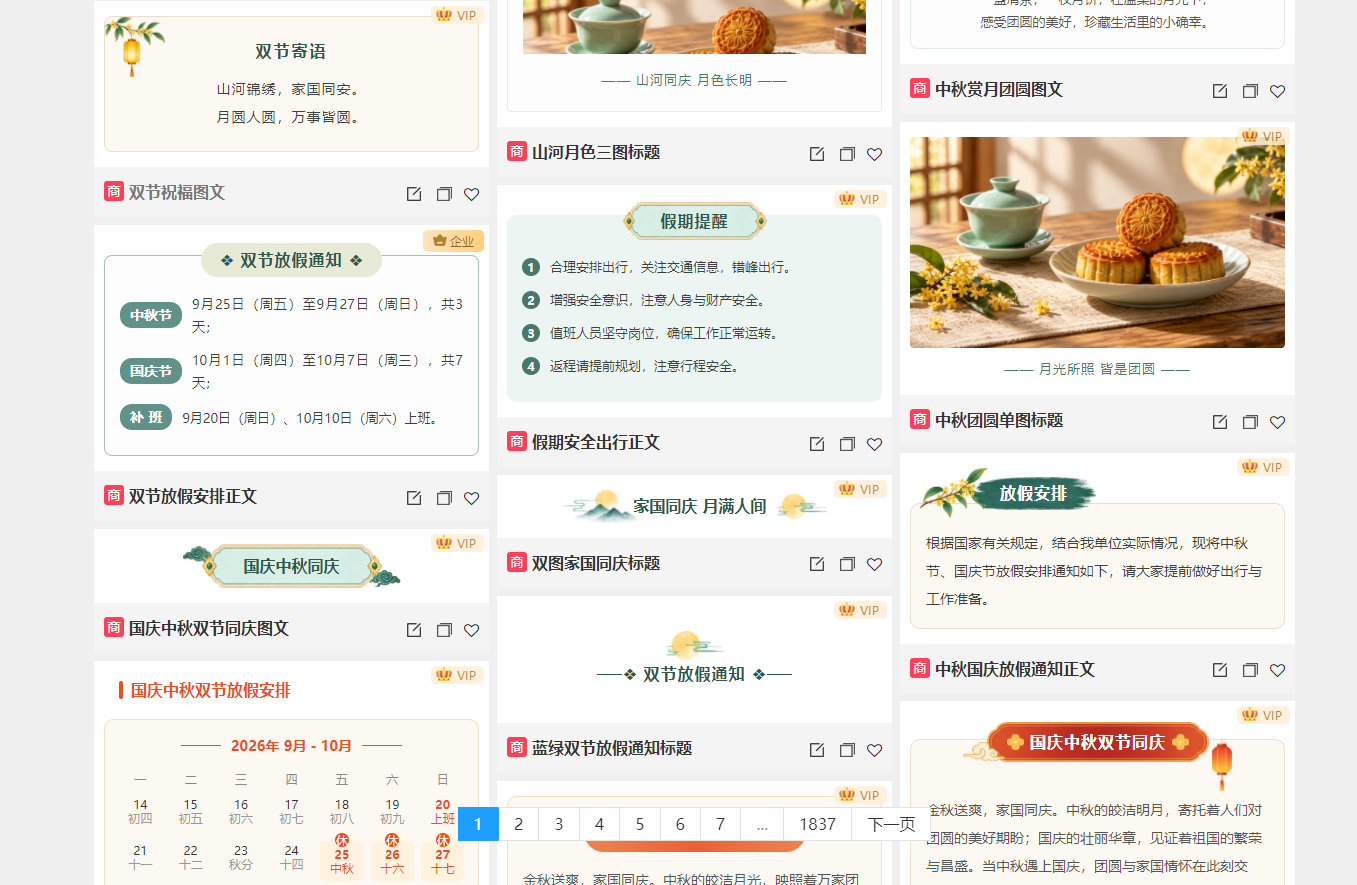Edit the 假期安全出行正文 template
1357x885 pixels.
[x=817, y=444]
